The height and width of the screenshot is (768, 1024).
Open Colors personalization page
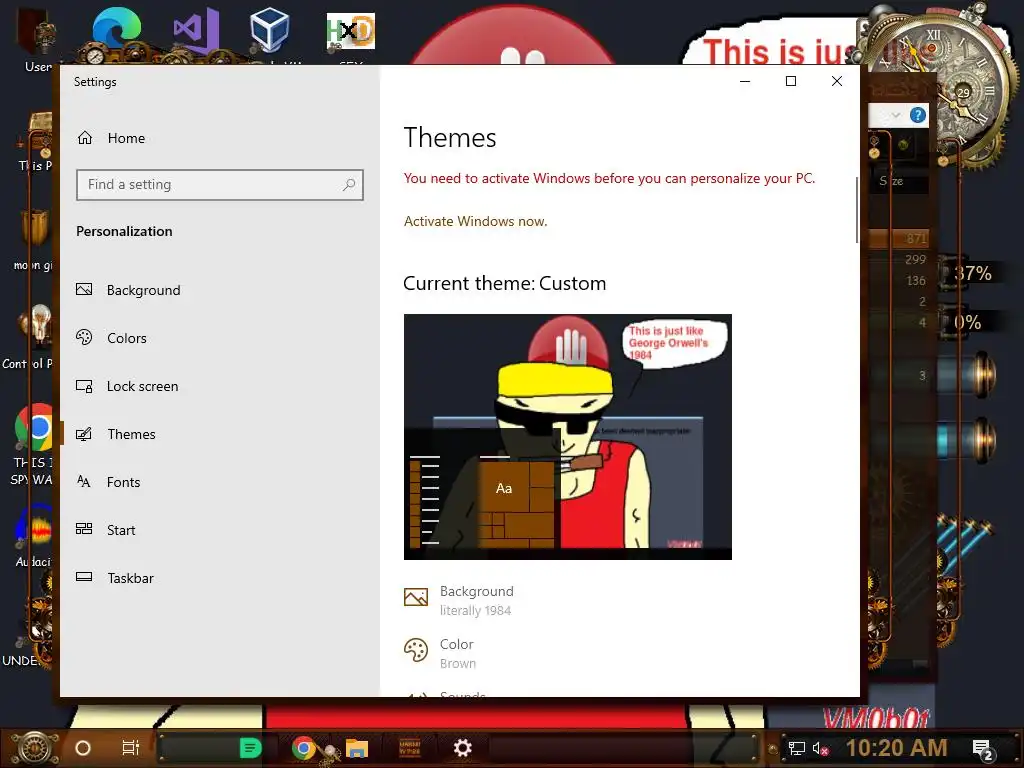click(x=111, y=338)
